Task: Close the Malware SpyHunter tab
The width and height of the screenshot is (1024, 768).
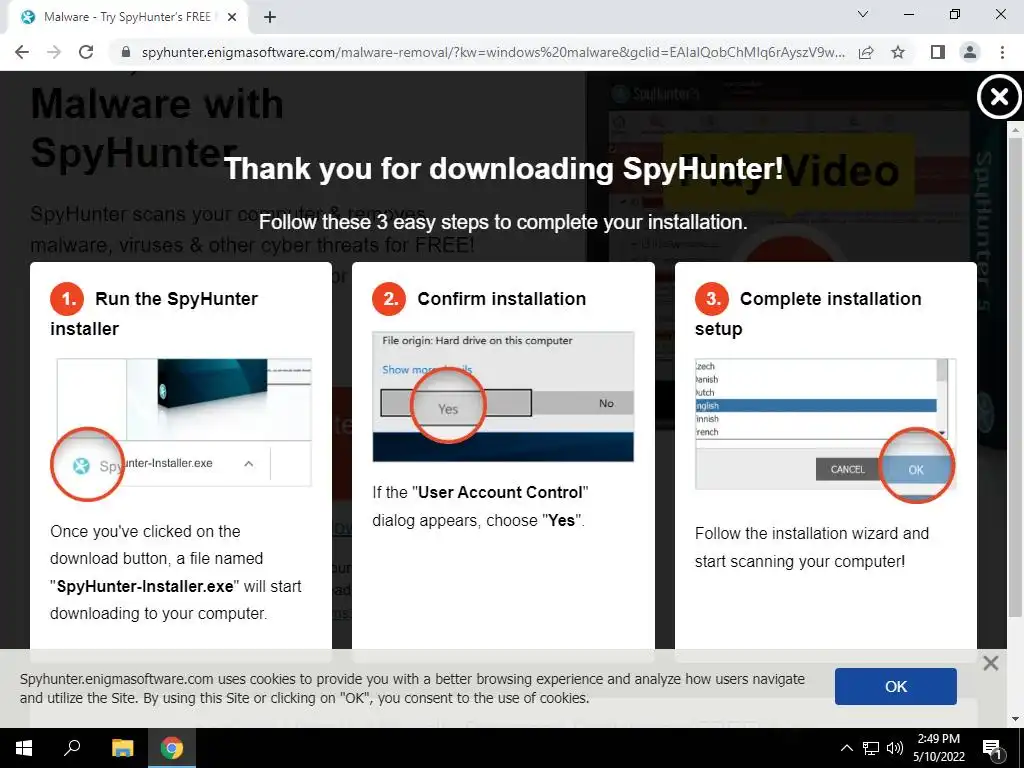Action: [x=232, y=18]
